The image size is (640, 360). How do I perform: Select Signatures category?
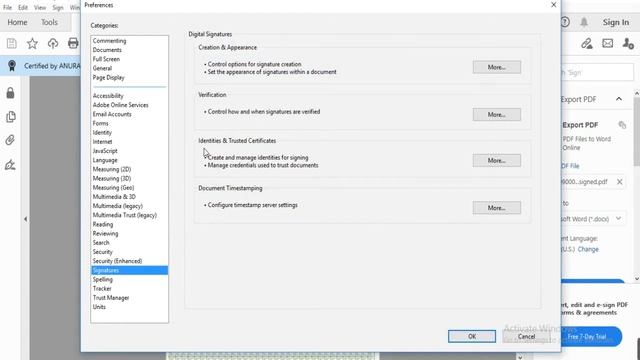pos(129,270)
